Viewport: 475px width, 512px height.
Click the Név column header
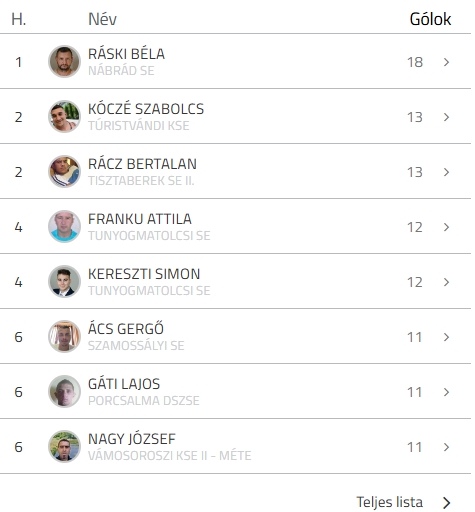[102, 19]
